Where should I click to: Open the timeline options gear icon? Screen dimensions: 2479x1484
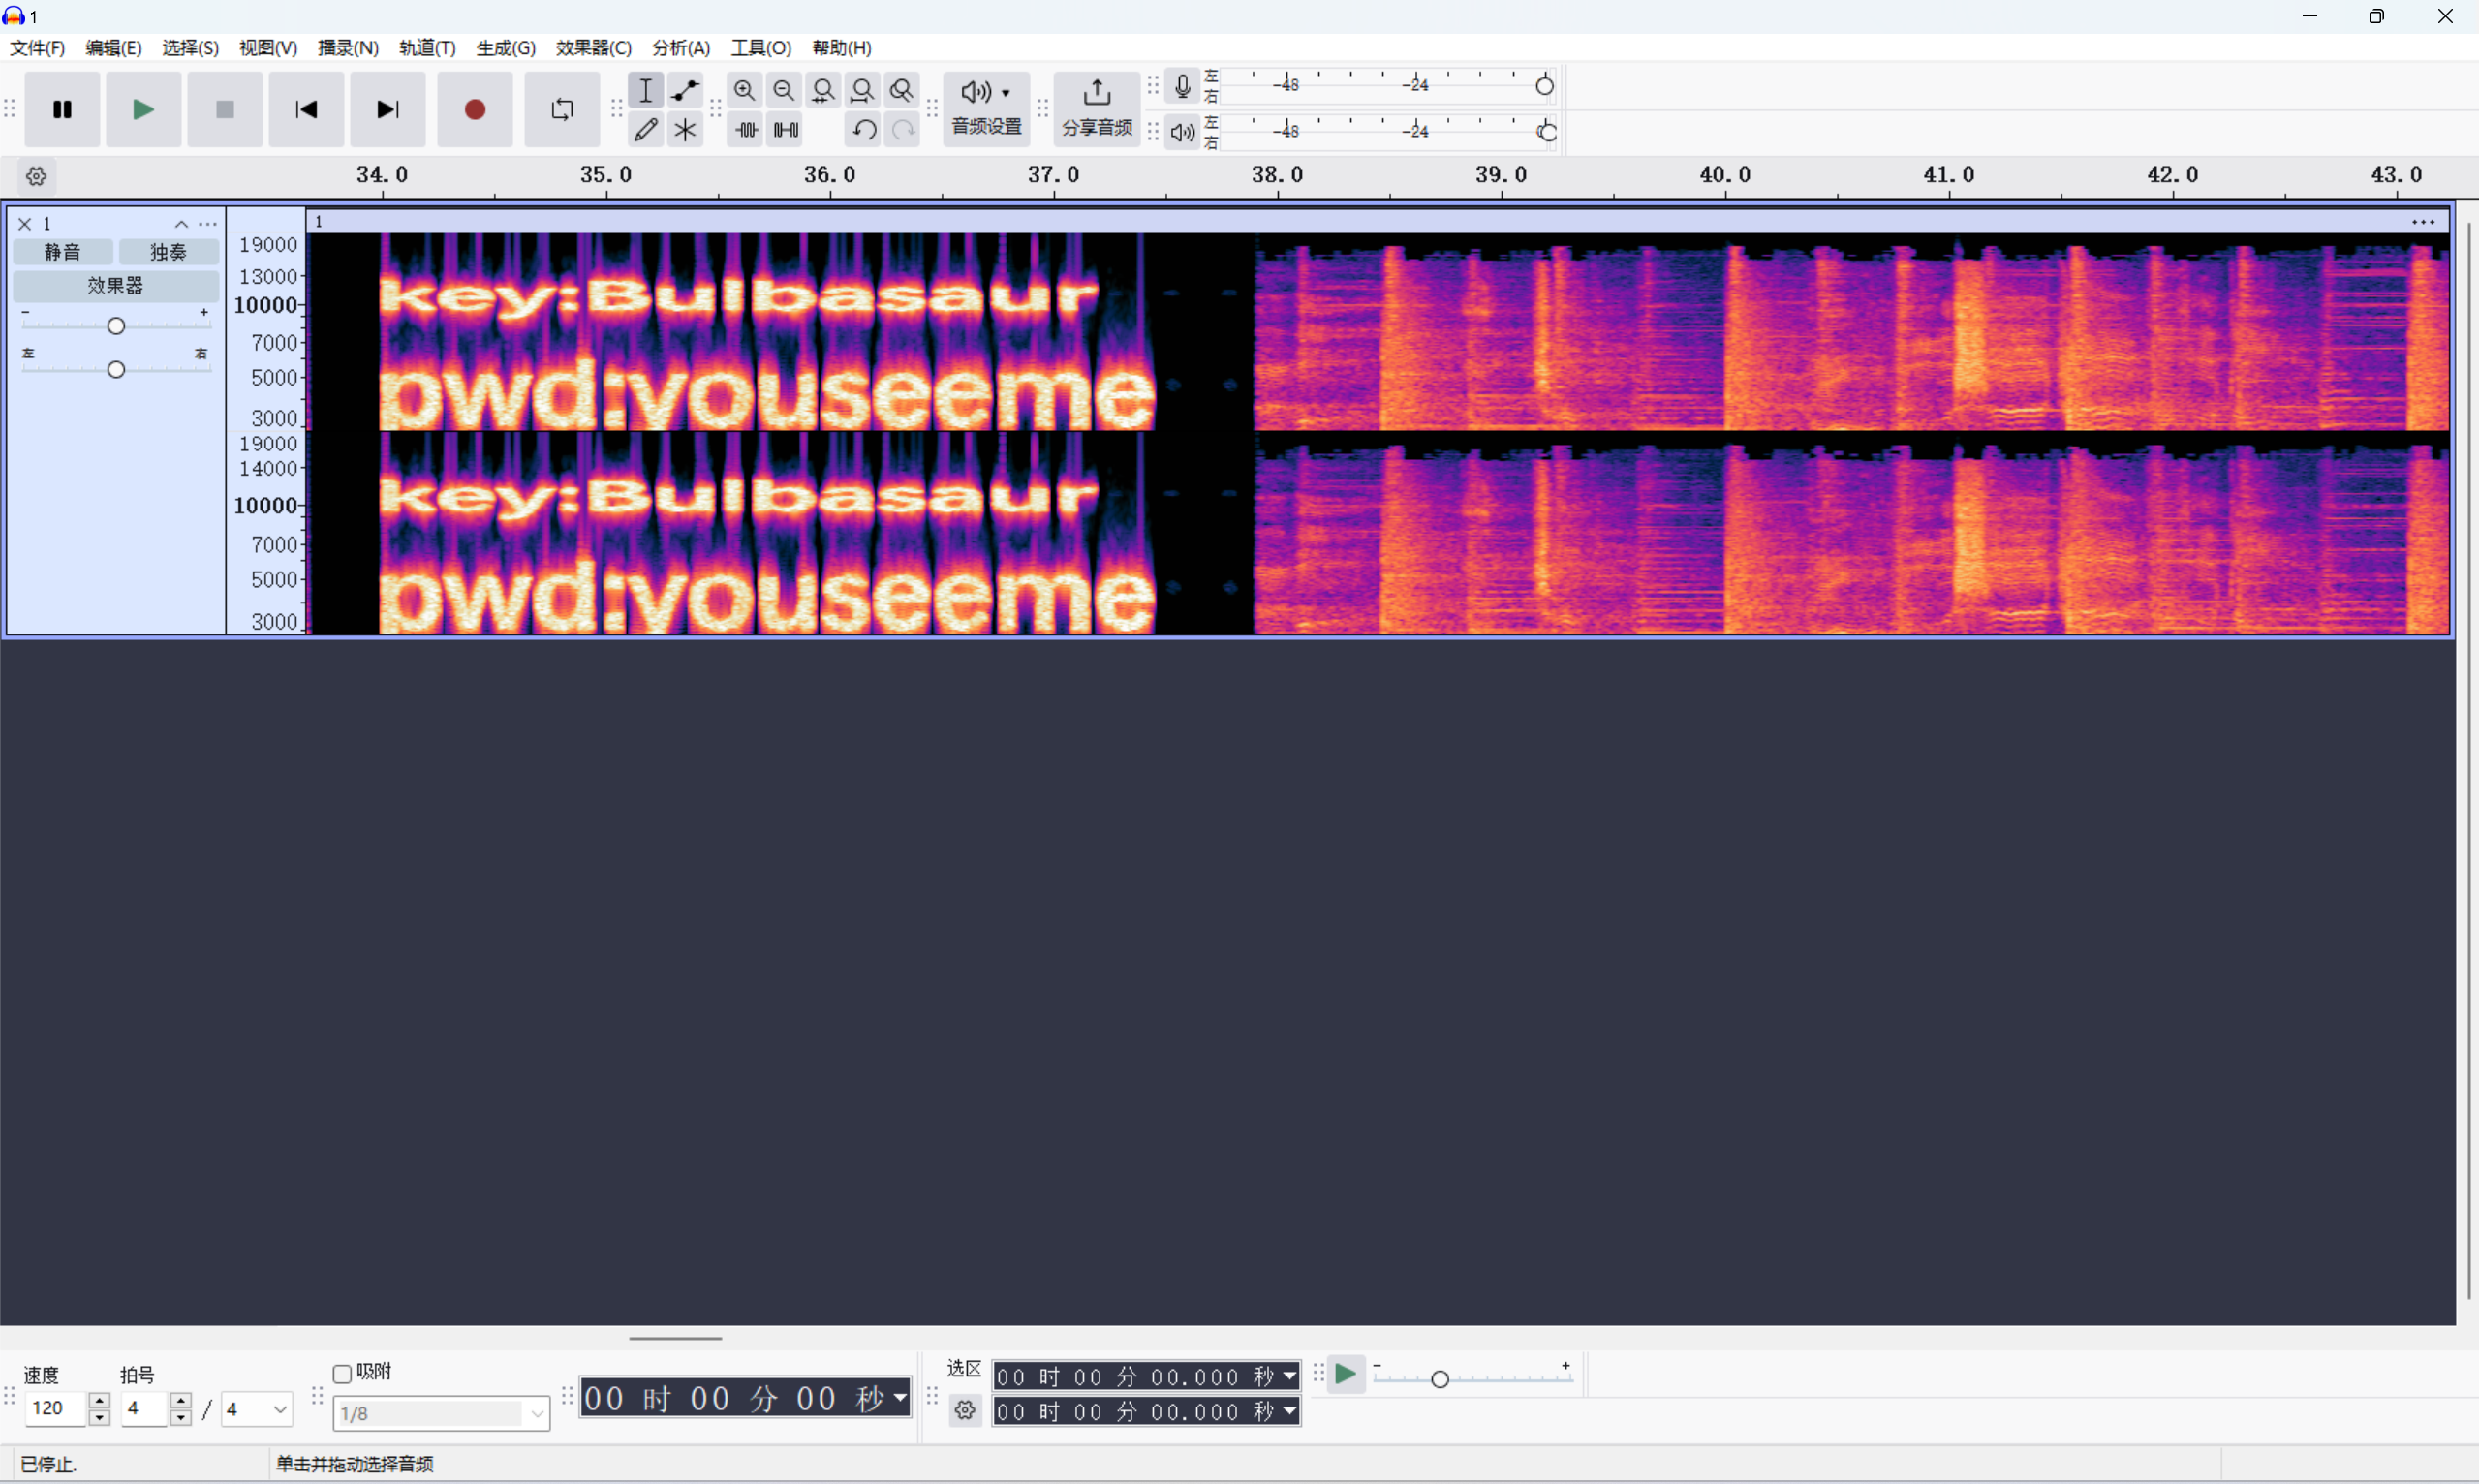37,176
